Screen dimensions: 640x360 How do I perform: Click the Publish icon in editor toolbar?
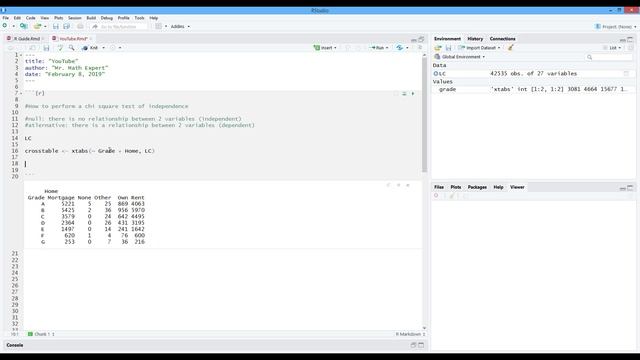pos(400,48)
